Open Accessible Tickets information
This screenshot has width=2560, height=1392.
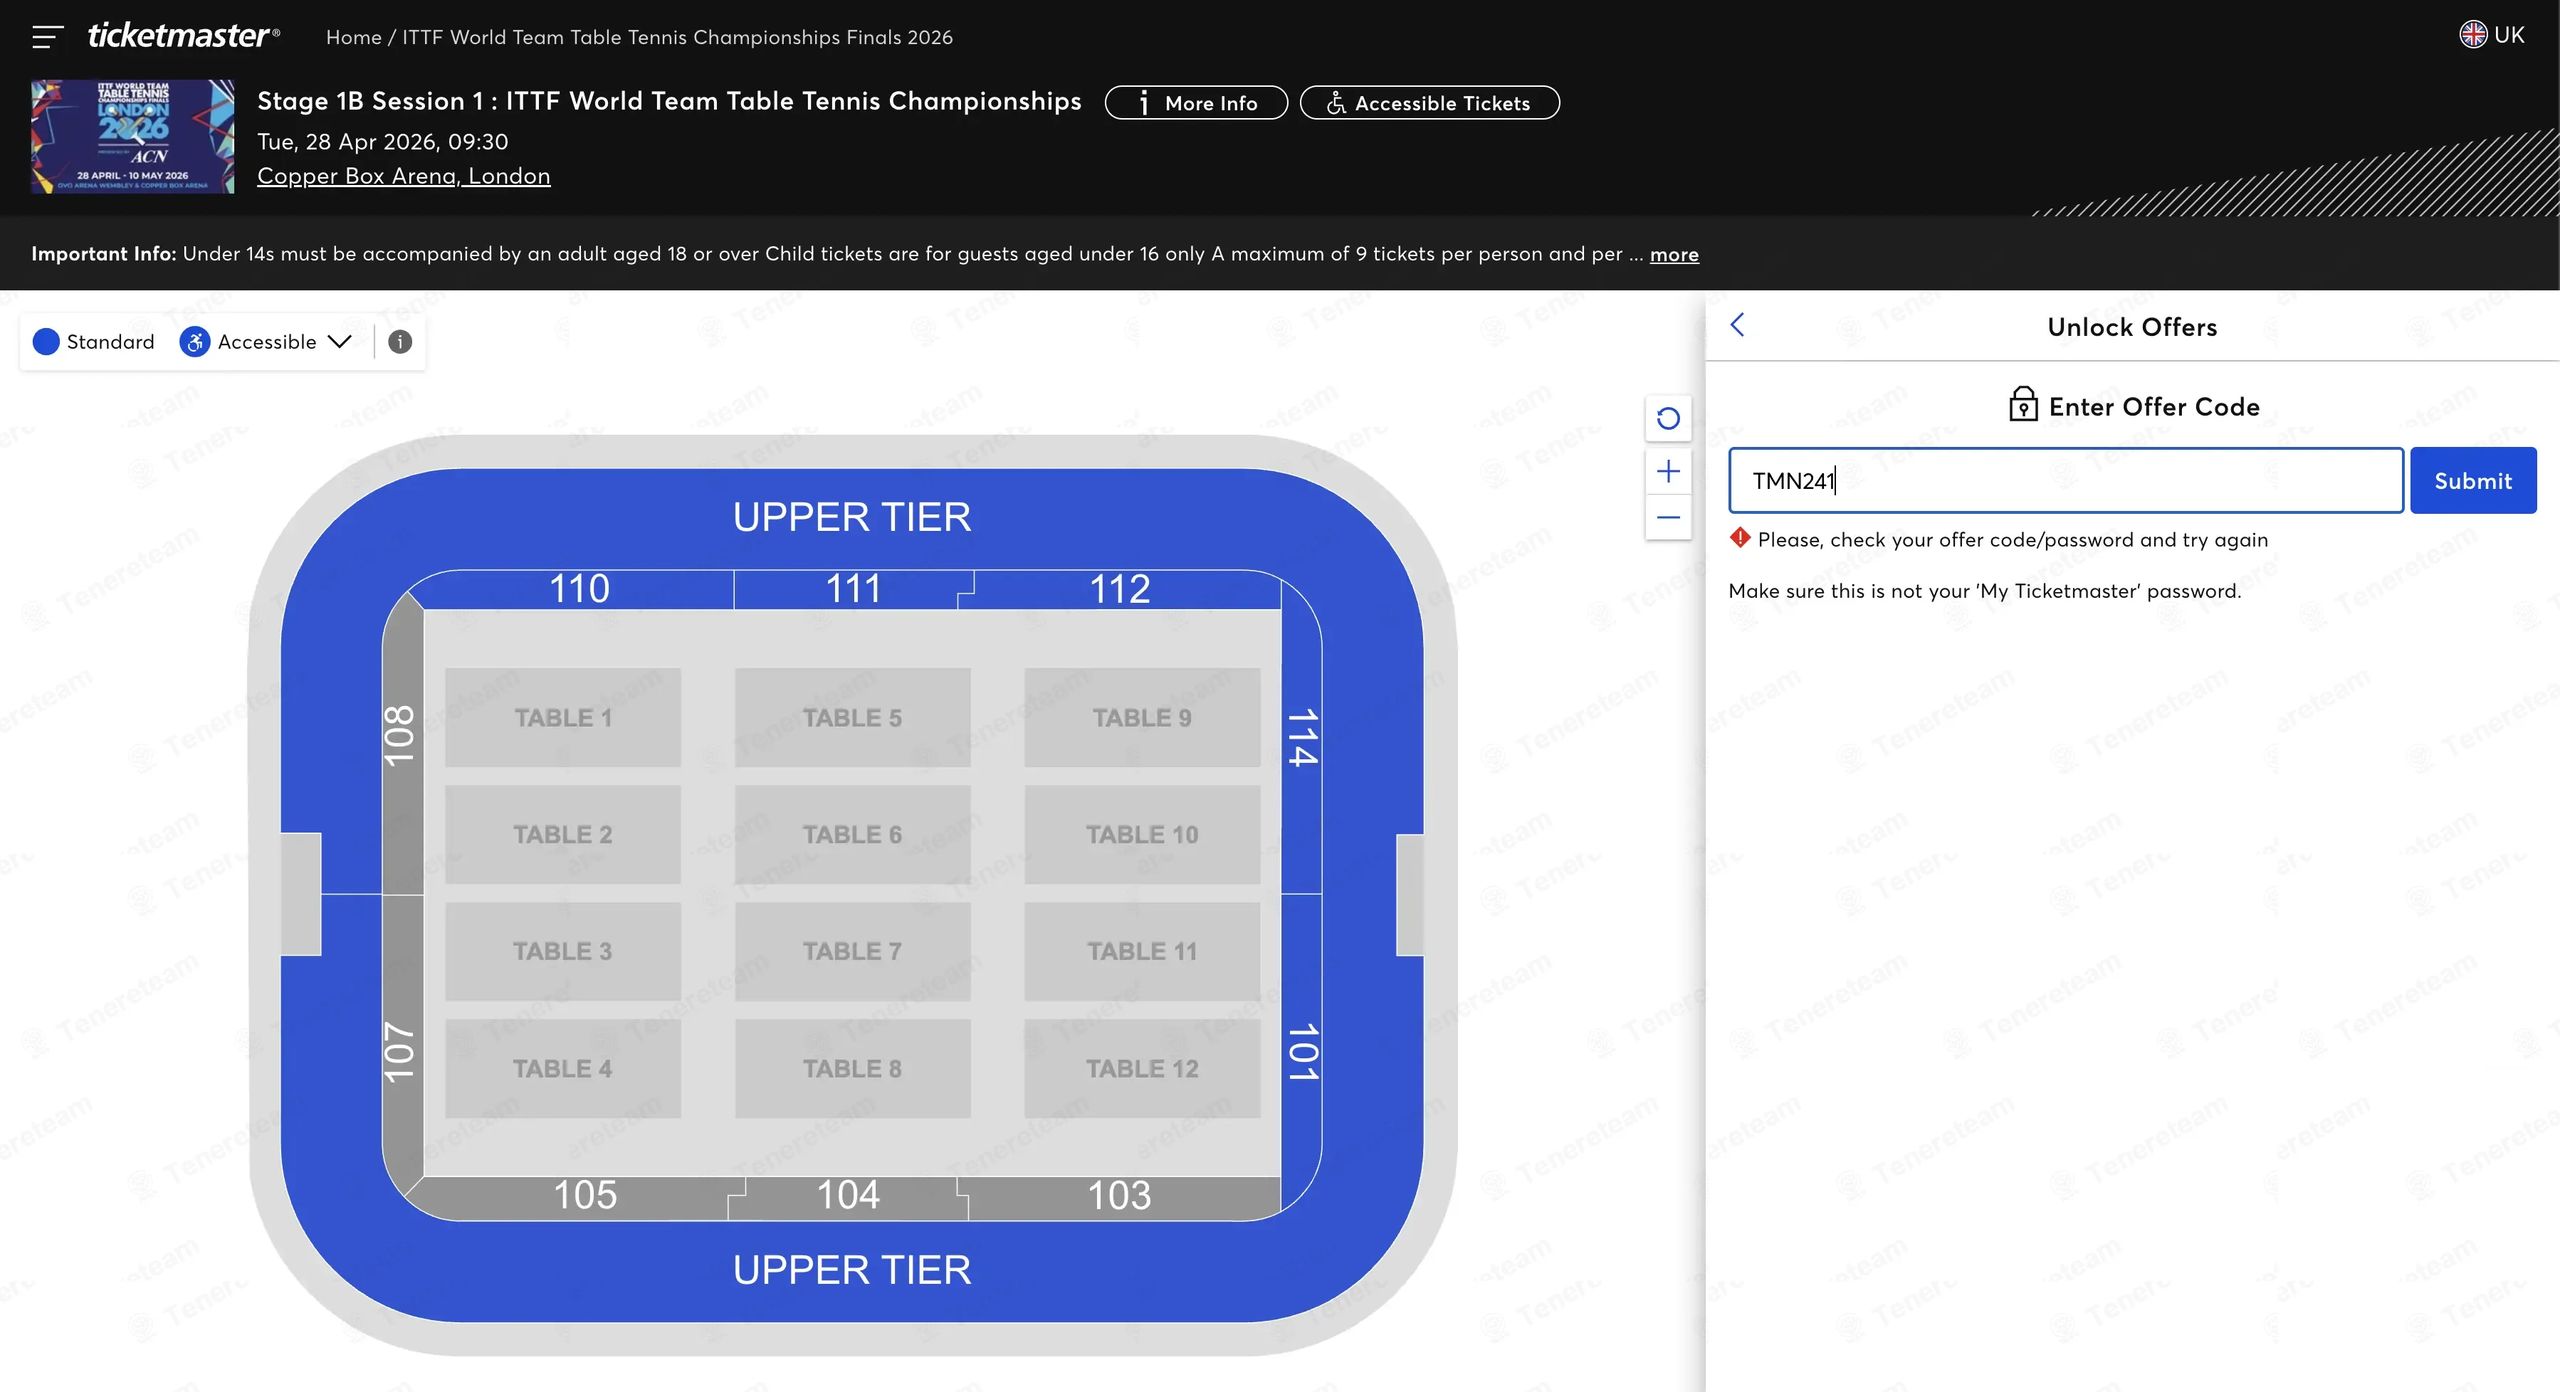click(x=1429, y=103)
